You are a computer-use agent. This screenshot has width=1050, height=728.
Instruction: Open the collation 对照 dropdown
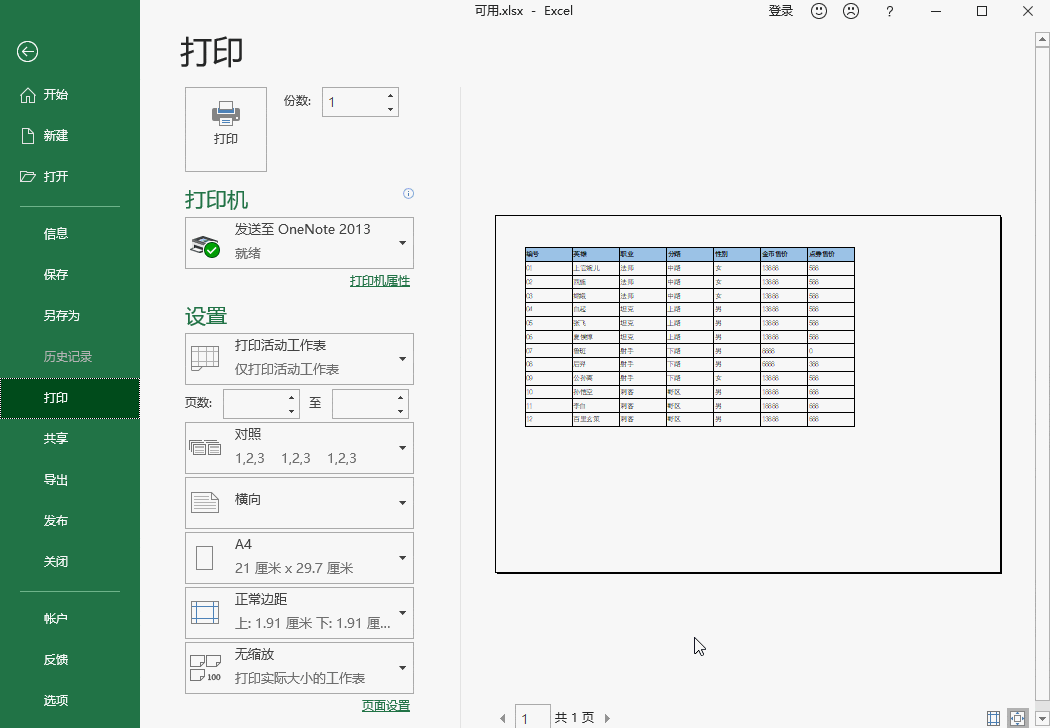pos(299,448)
